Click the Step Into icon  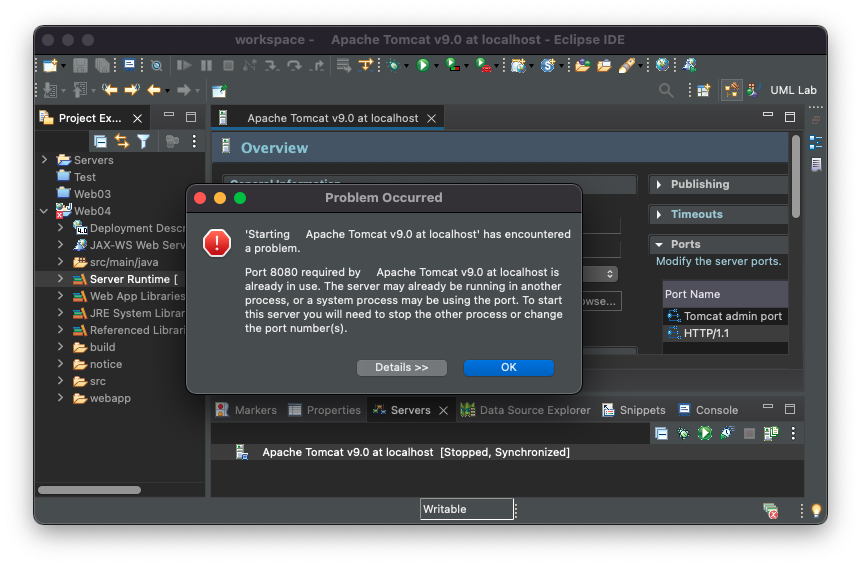tap(271, 66)
